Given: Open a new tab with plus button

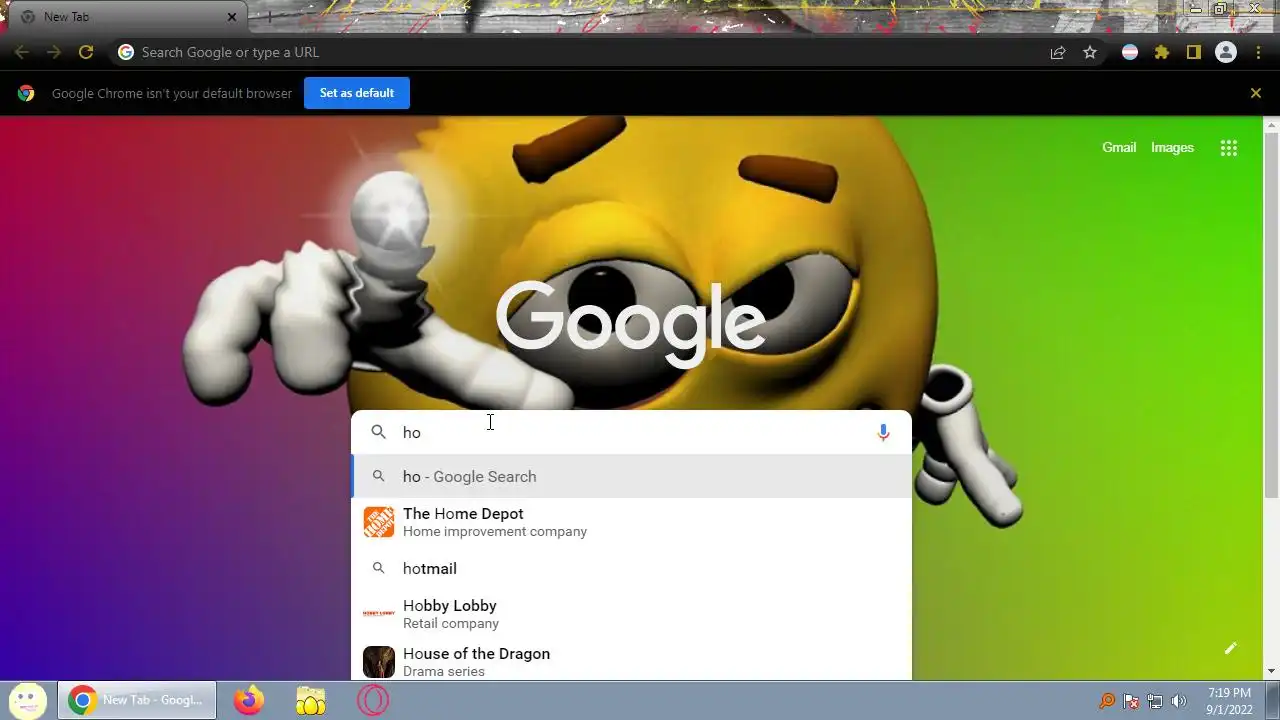Looking at the screenshot, I should [268, 17].
